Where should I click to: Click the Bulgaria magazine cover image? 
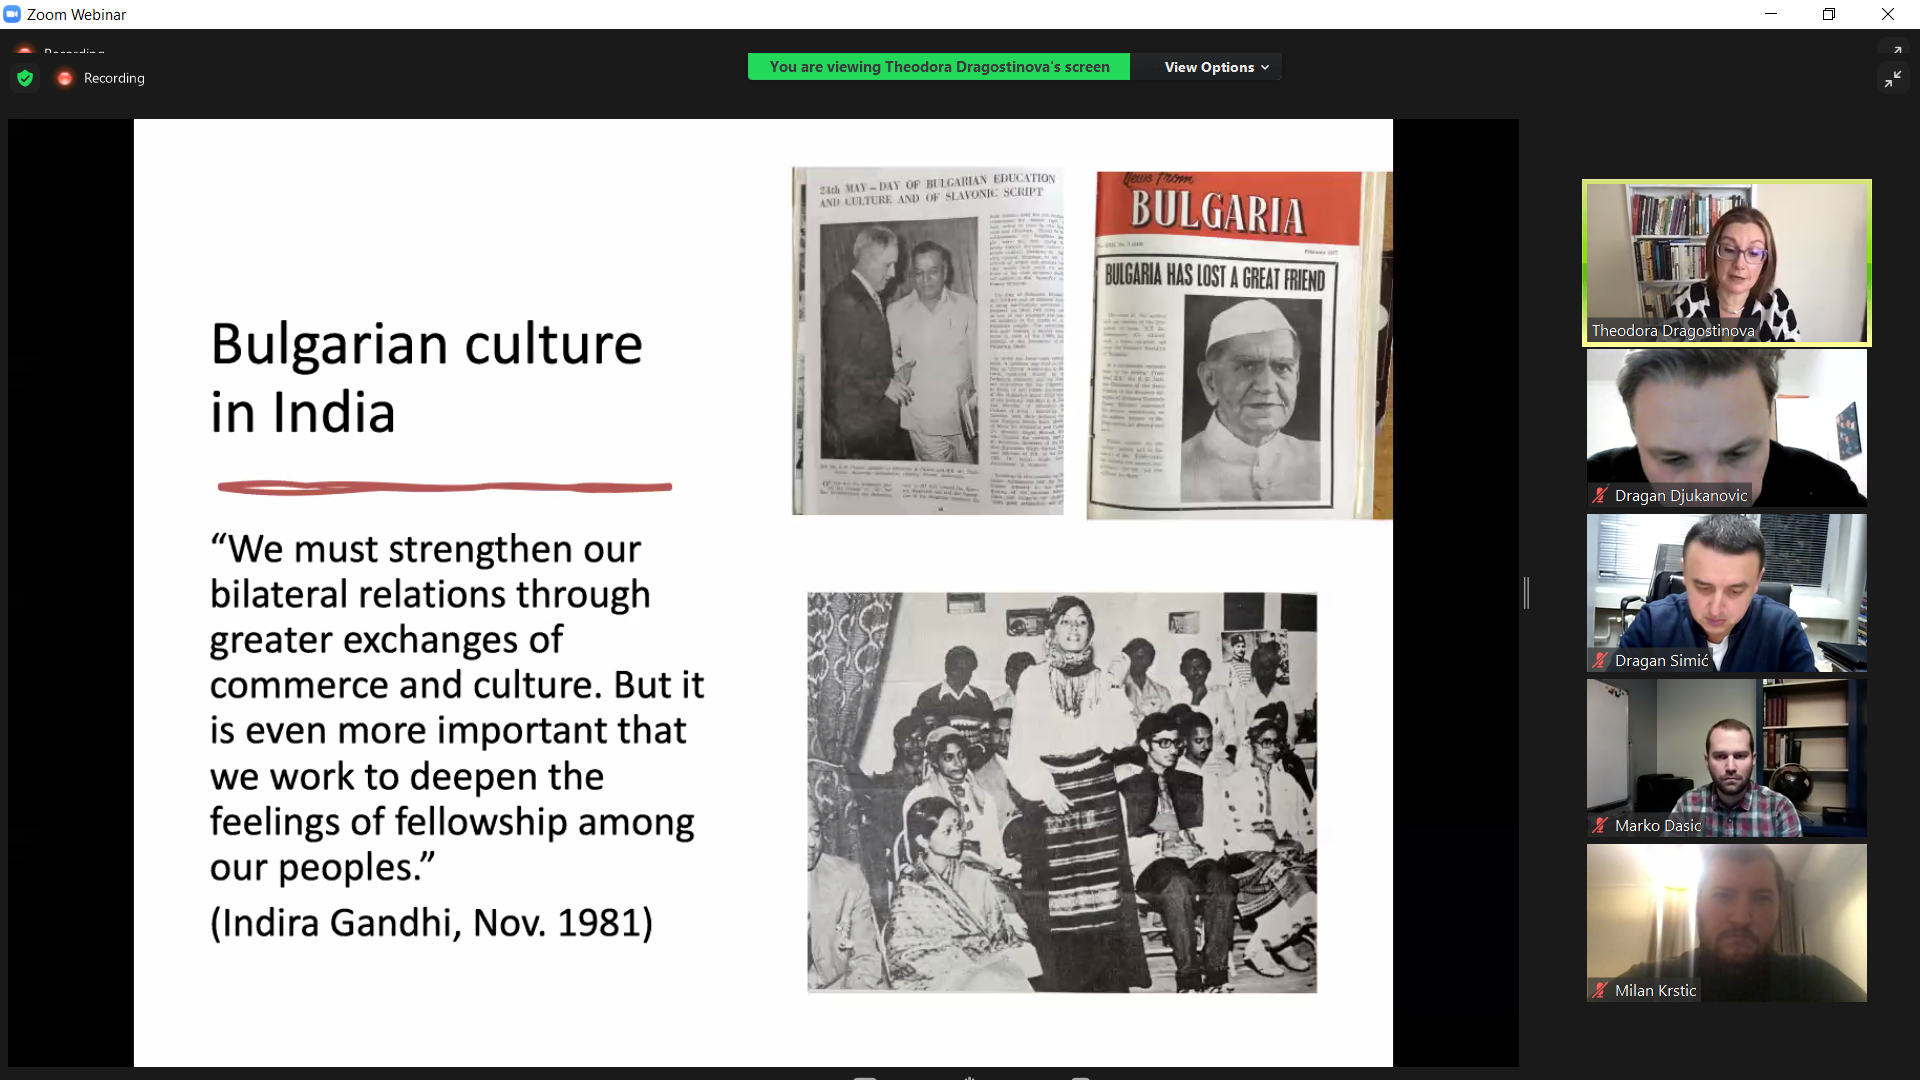tap(1239, 345)
